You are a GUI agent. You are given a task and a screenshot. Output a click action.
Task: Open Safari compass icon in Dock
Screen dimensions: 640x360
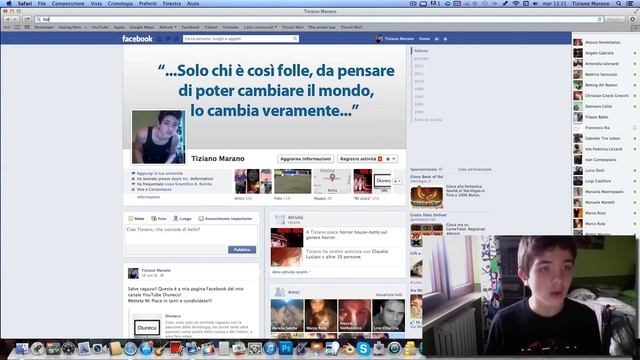pos(131,349)
